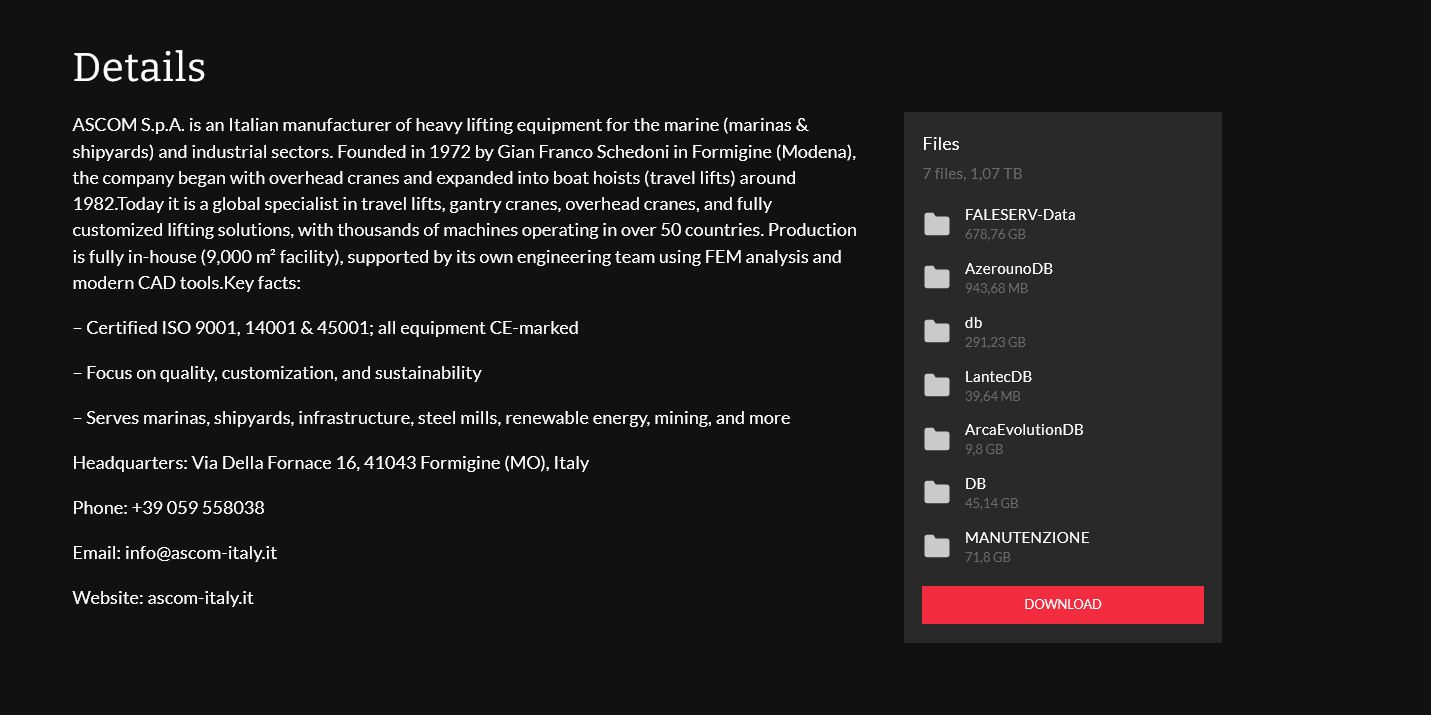Viewport: 1431px width, 715px height.
Task: Click the Phone: +39 059 558038 line
Action: [x=169, y=508]
